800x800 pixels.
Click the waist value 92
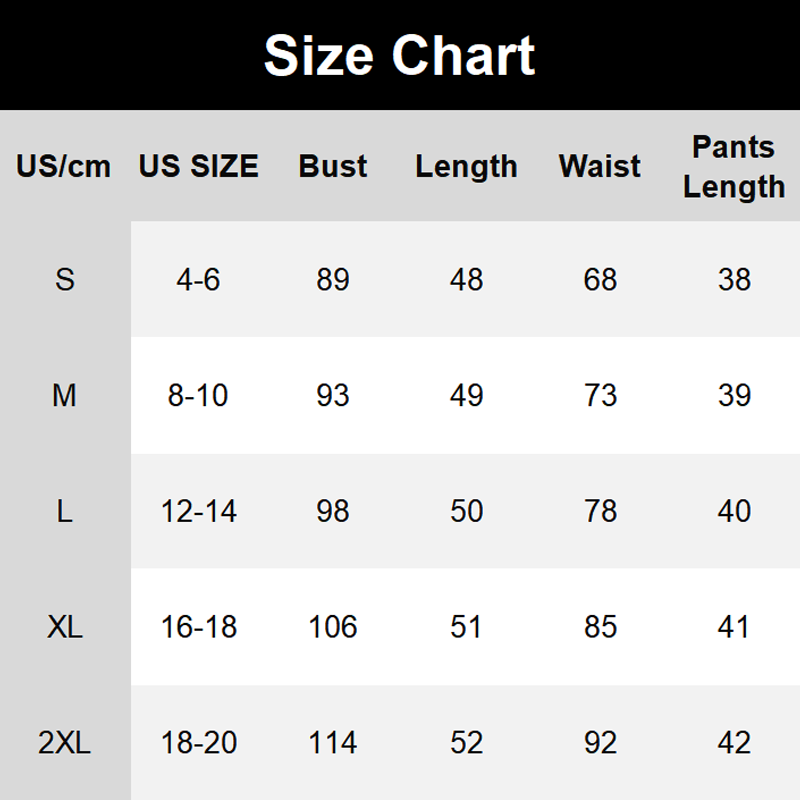pyautogui.click(x=600, y=743)
